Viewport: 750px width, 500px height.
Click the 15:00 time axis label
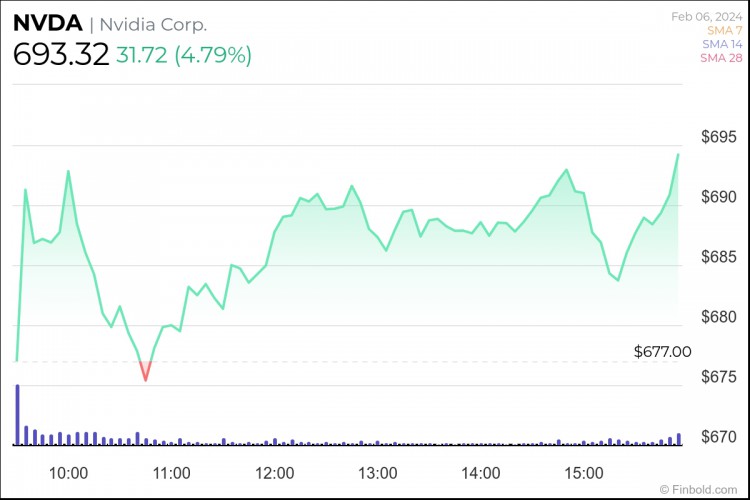coord(584,473)
